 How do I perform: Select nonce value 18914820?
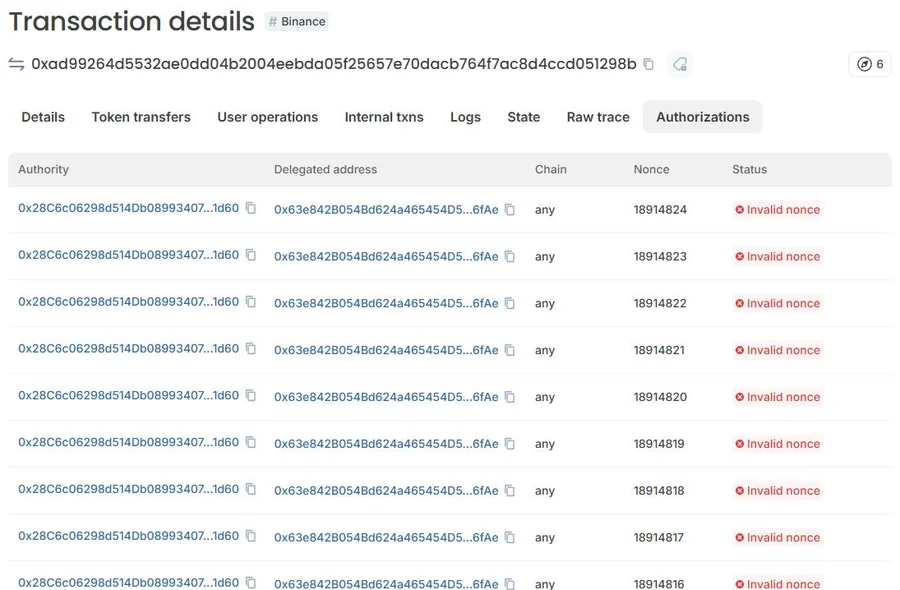660,397
